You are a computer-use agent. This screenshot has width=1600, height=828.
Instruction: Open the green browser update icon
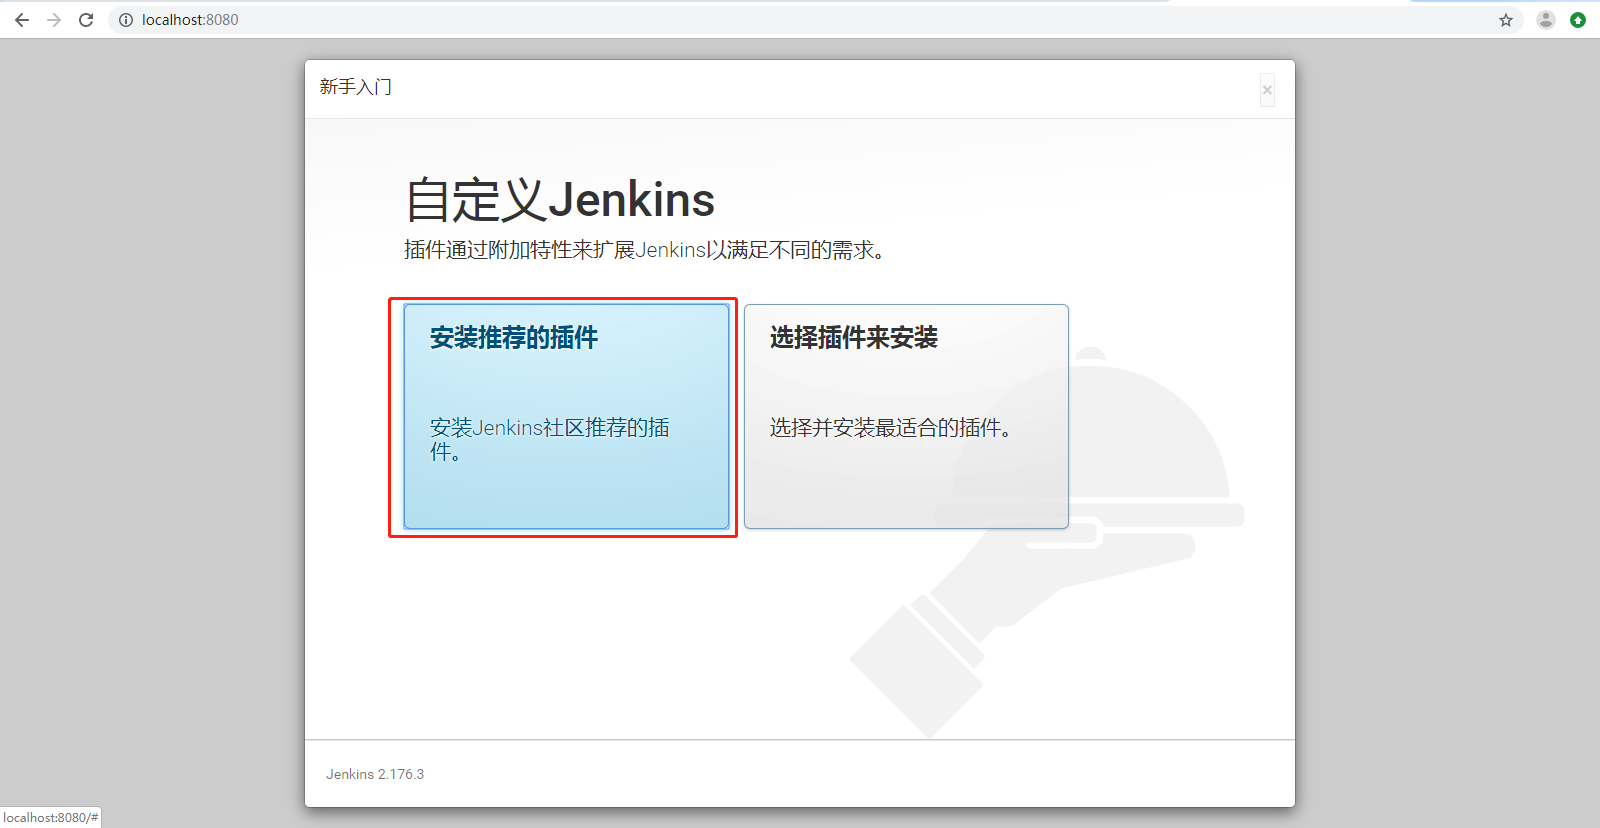(1578, 20)
